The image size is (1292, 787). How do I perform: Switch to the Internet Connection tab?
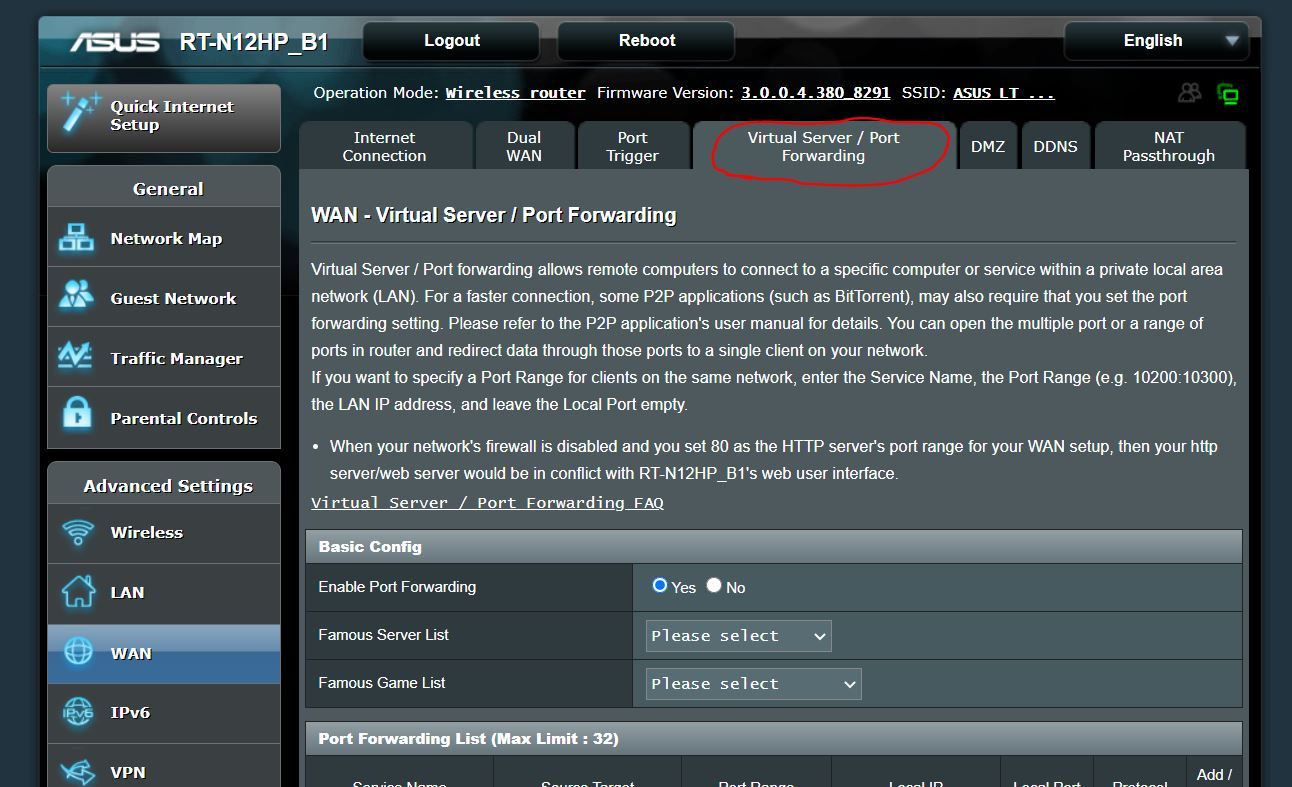pyautogui.click(x=385, y=146)
